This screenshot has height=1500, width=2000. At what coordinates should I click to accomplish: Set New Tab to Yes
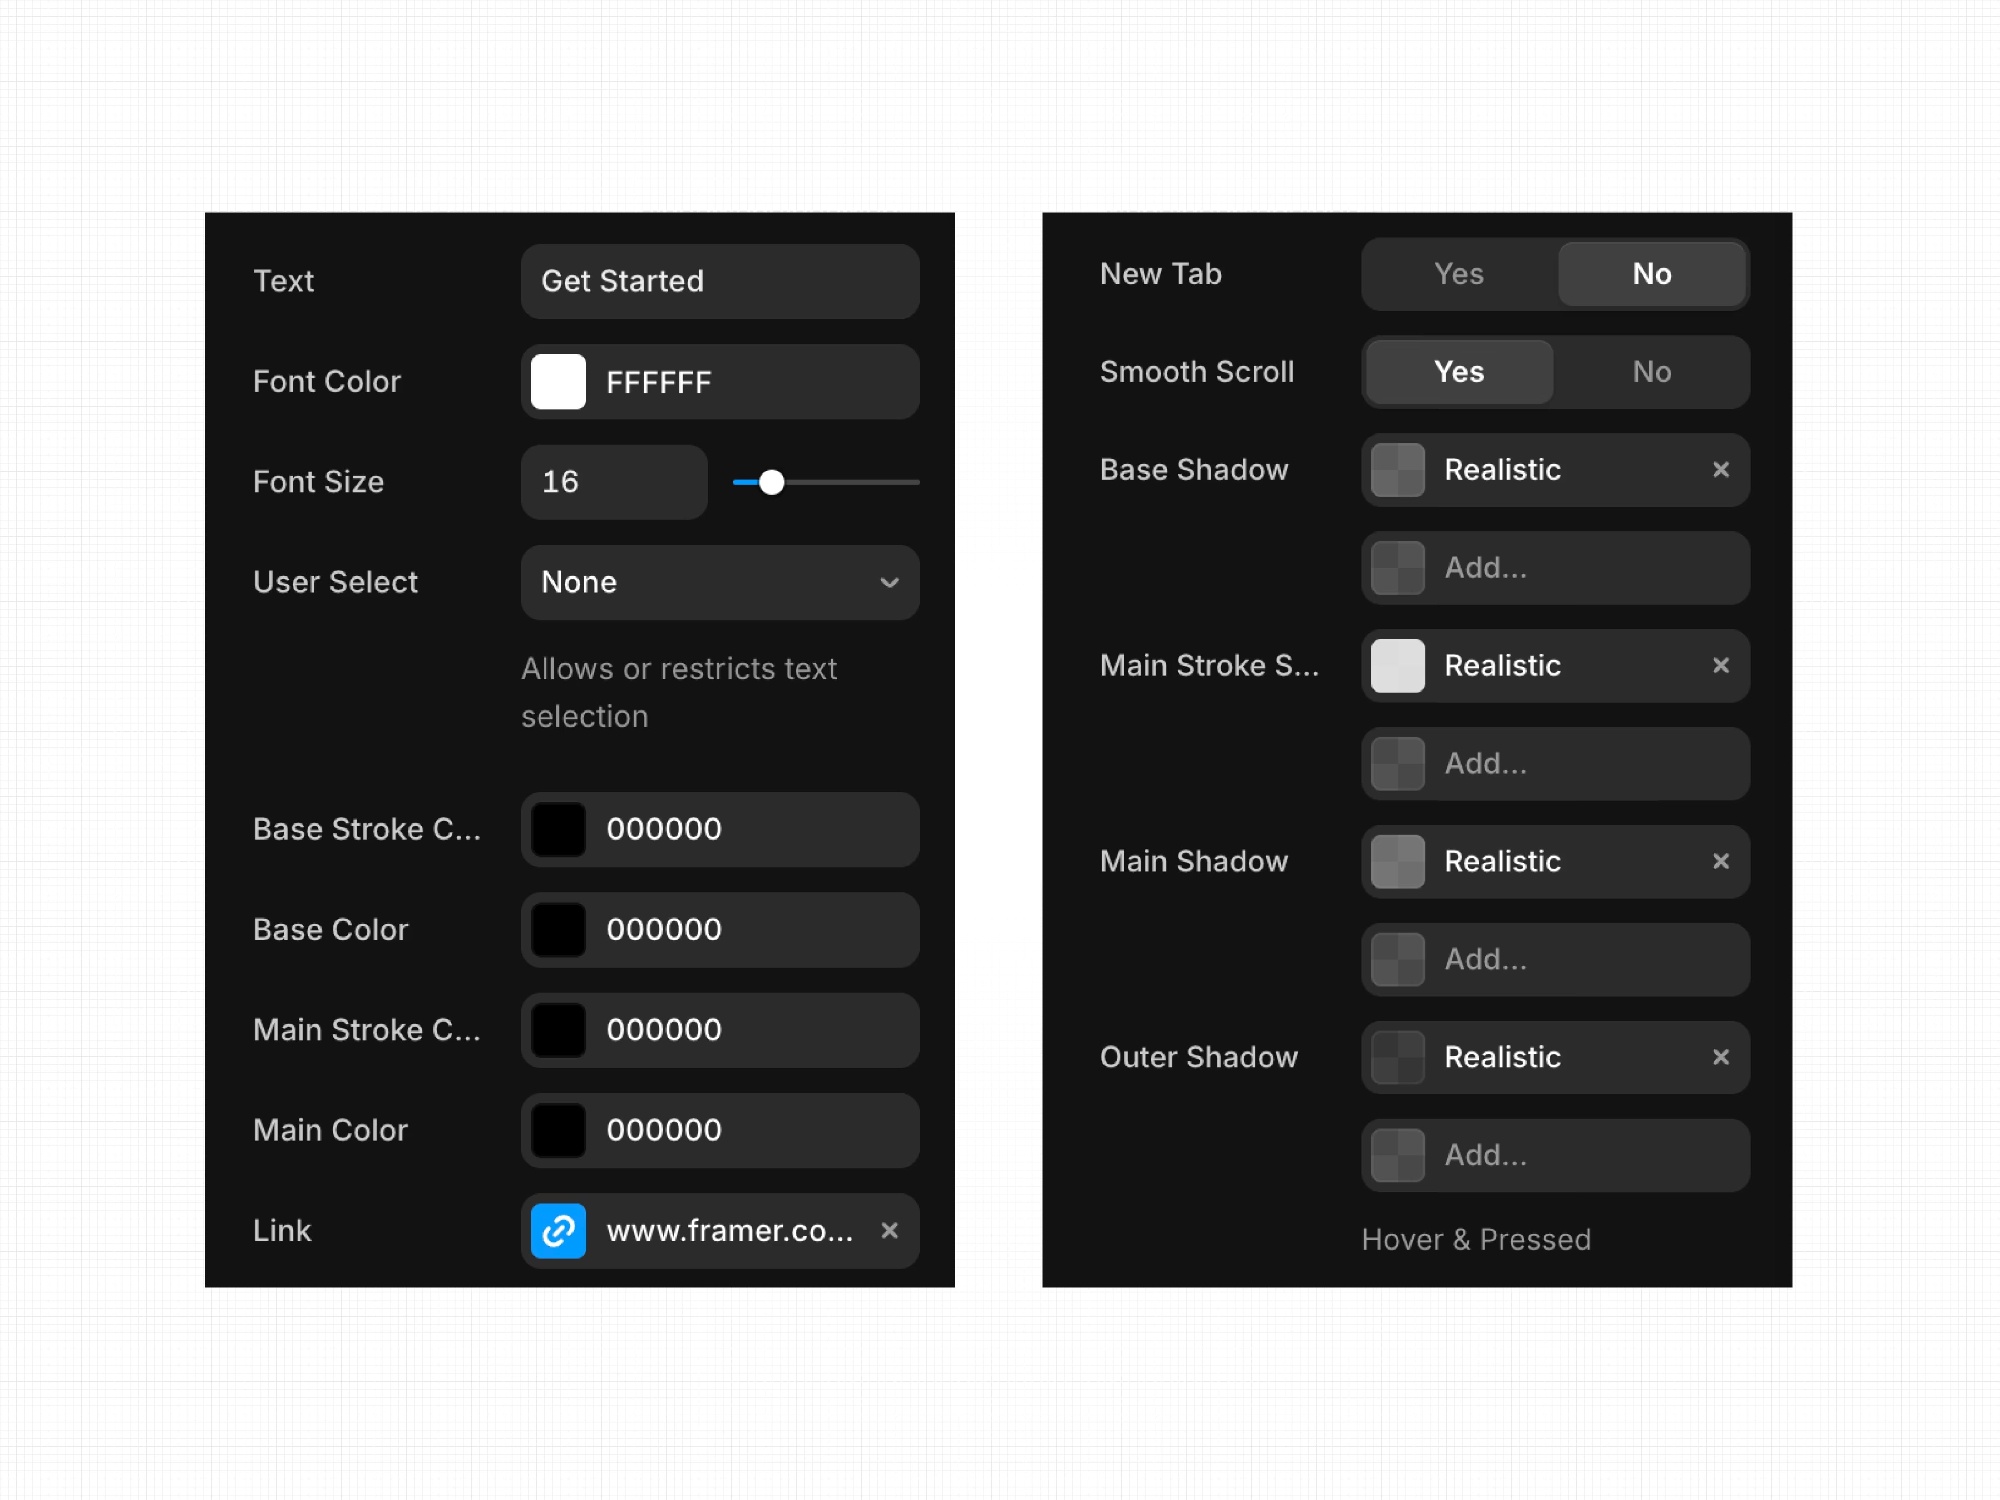point(1458,274)
